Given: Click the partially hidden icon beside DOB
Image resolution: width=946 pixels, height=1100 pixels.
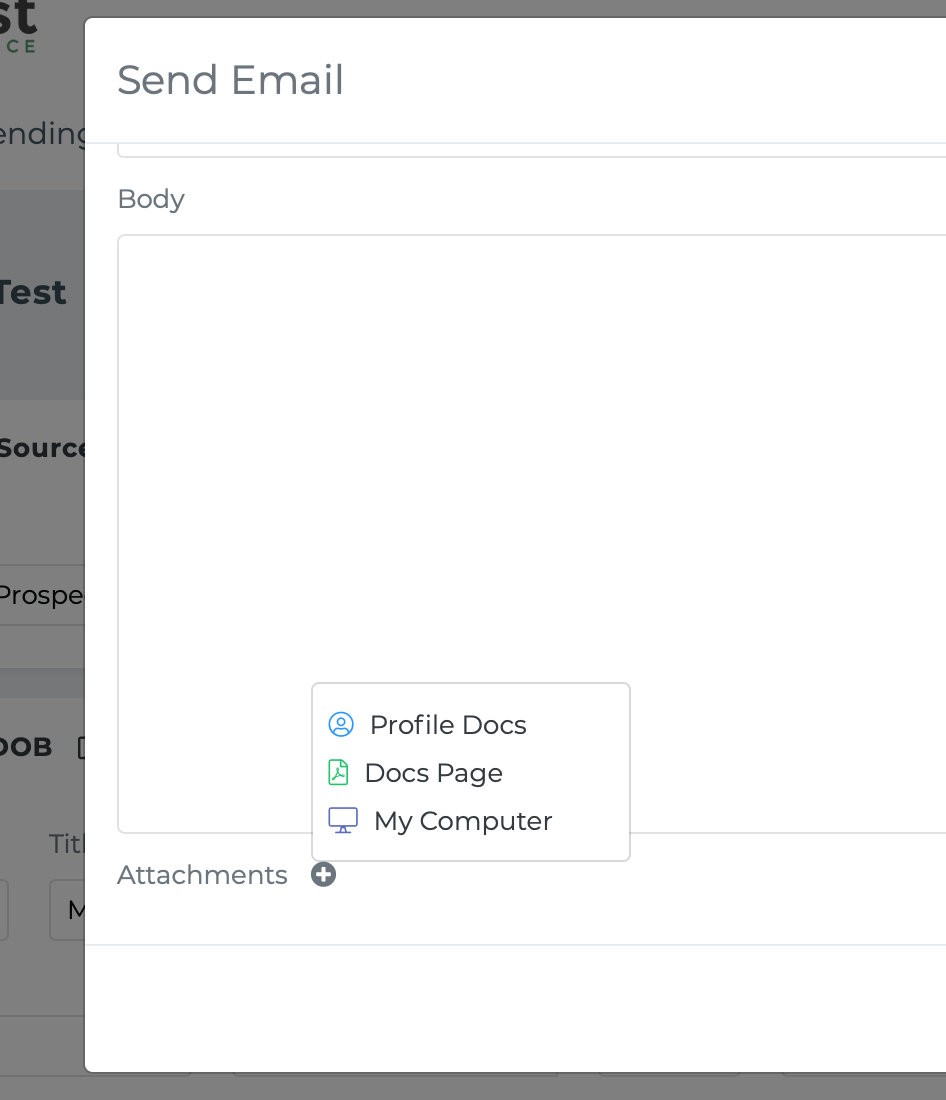Looking at the screenshot, I should [x=81, y=748].
